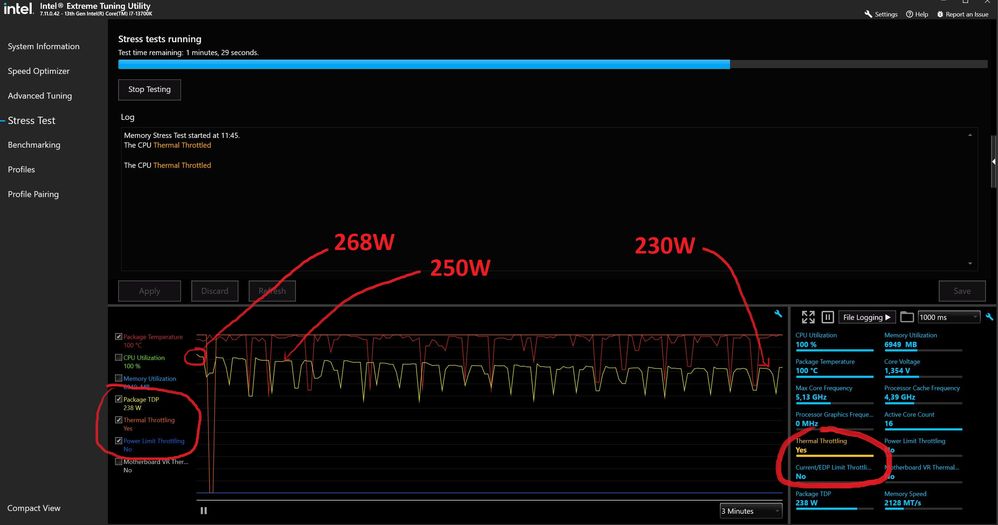This screenshot has height=525, width=998.
Task: Click Processor Graphics Frequency 0 MHz tile
Action: 834,420
